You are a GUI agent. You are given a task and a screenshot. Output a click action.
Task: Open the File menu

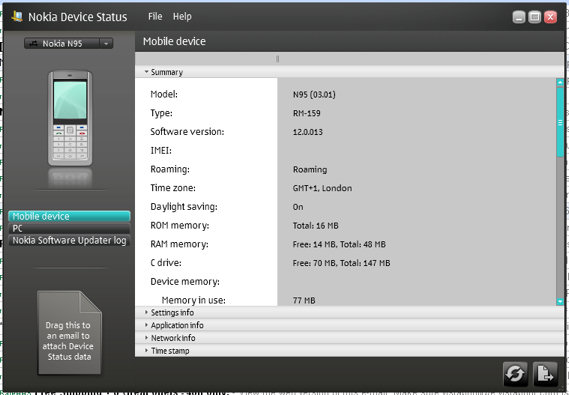pyautogui.click(x=155, y=16)
